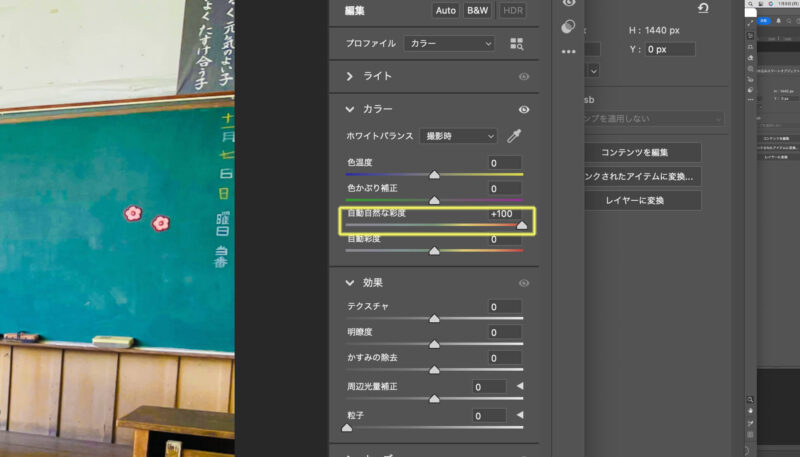The width and height of the screenshot is (800, 457).
Task: Toggle visibility eye for ライト panel
Action: coord(523,77)
